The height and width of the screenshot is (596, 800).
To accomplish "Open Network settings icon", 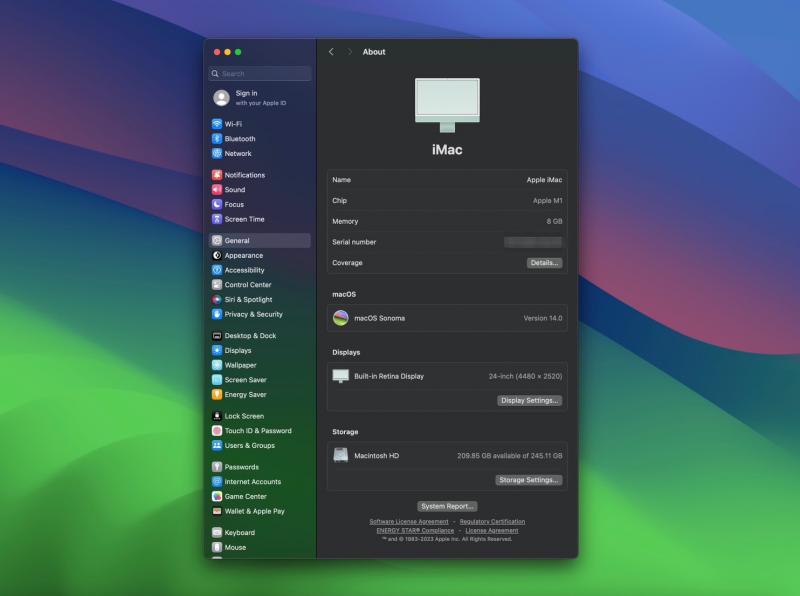I will pos(217,154).
